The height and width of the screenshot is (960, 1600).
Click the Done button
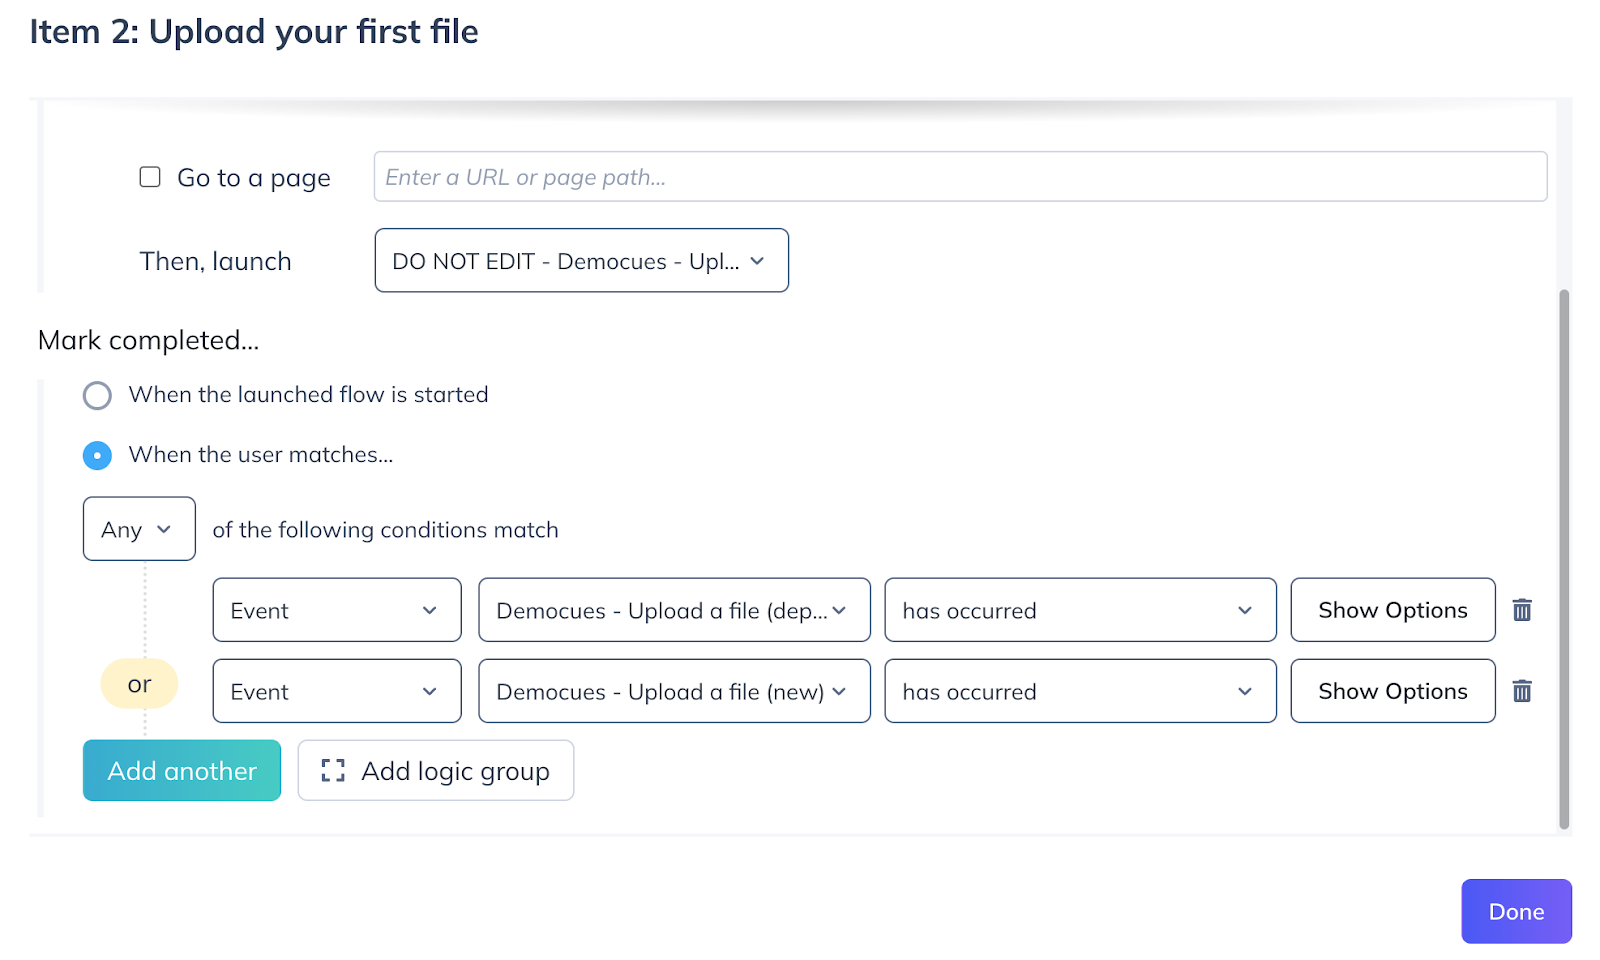tap(1515, 911)
